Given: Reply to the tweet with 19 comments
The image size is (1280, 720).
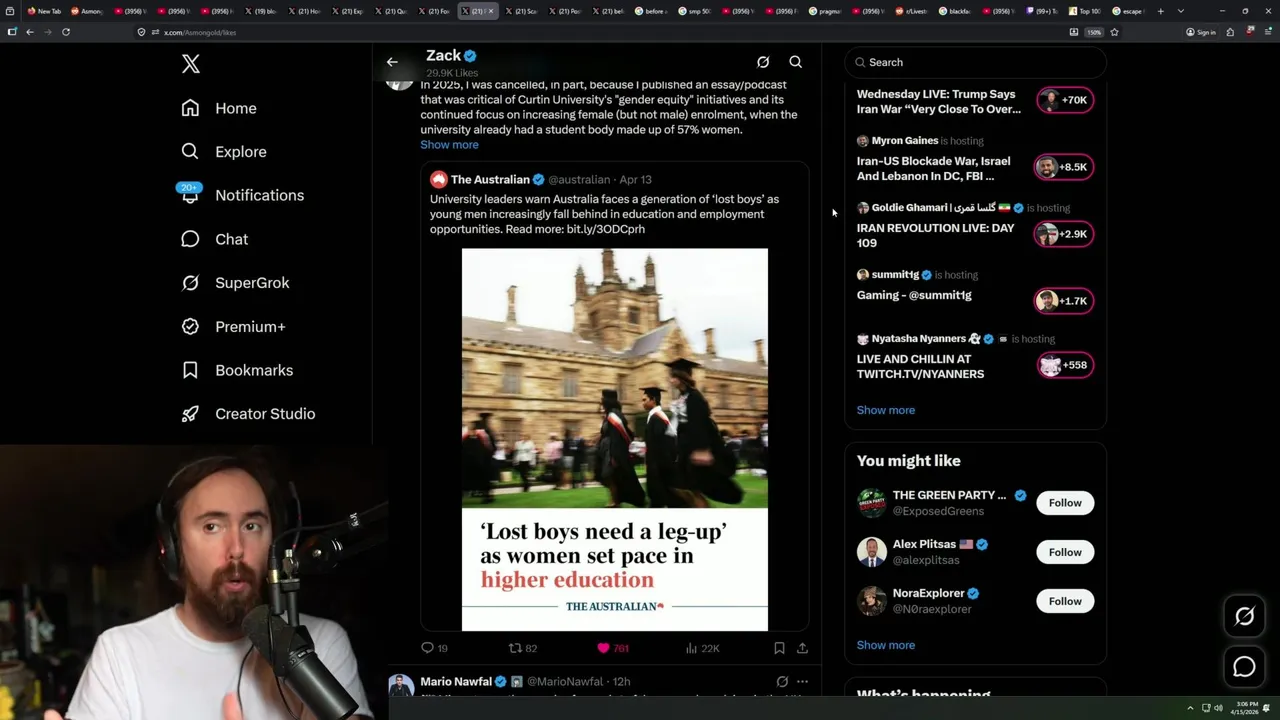Looking at the screenshot, I should point(434,648).
